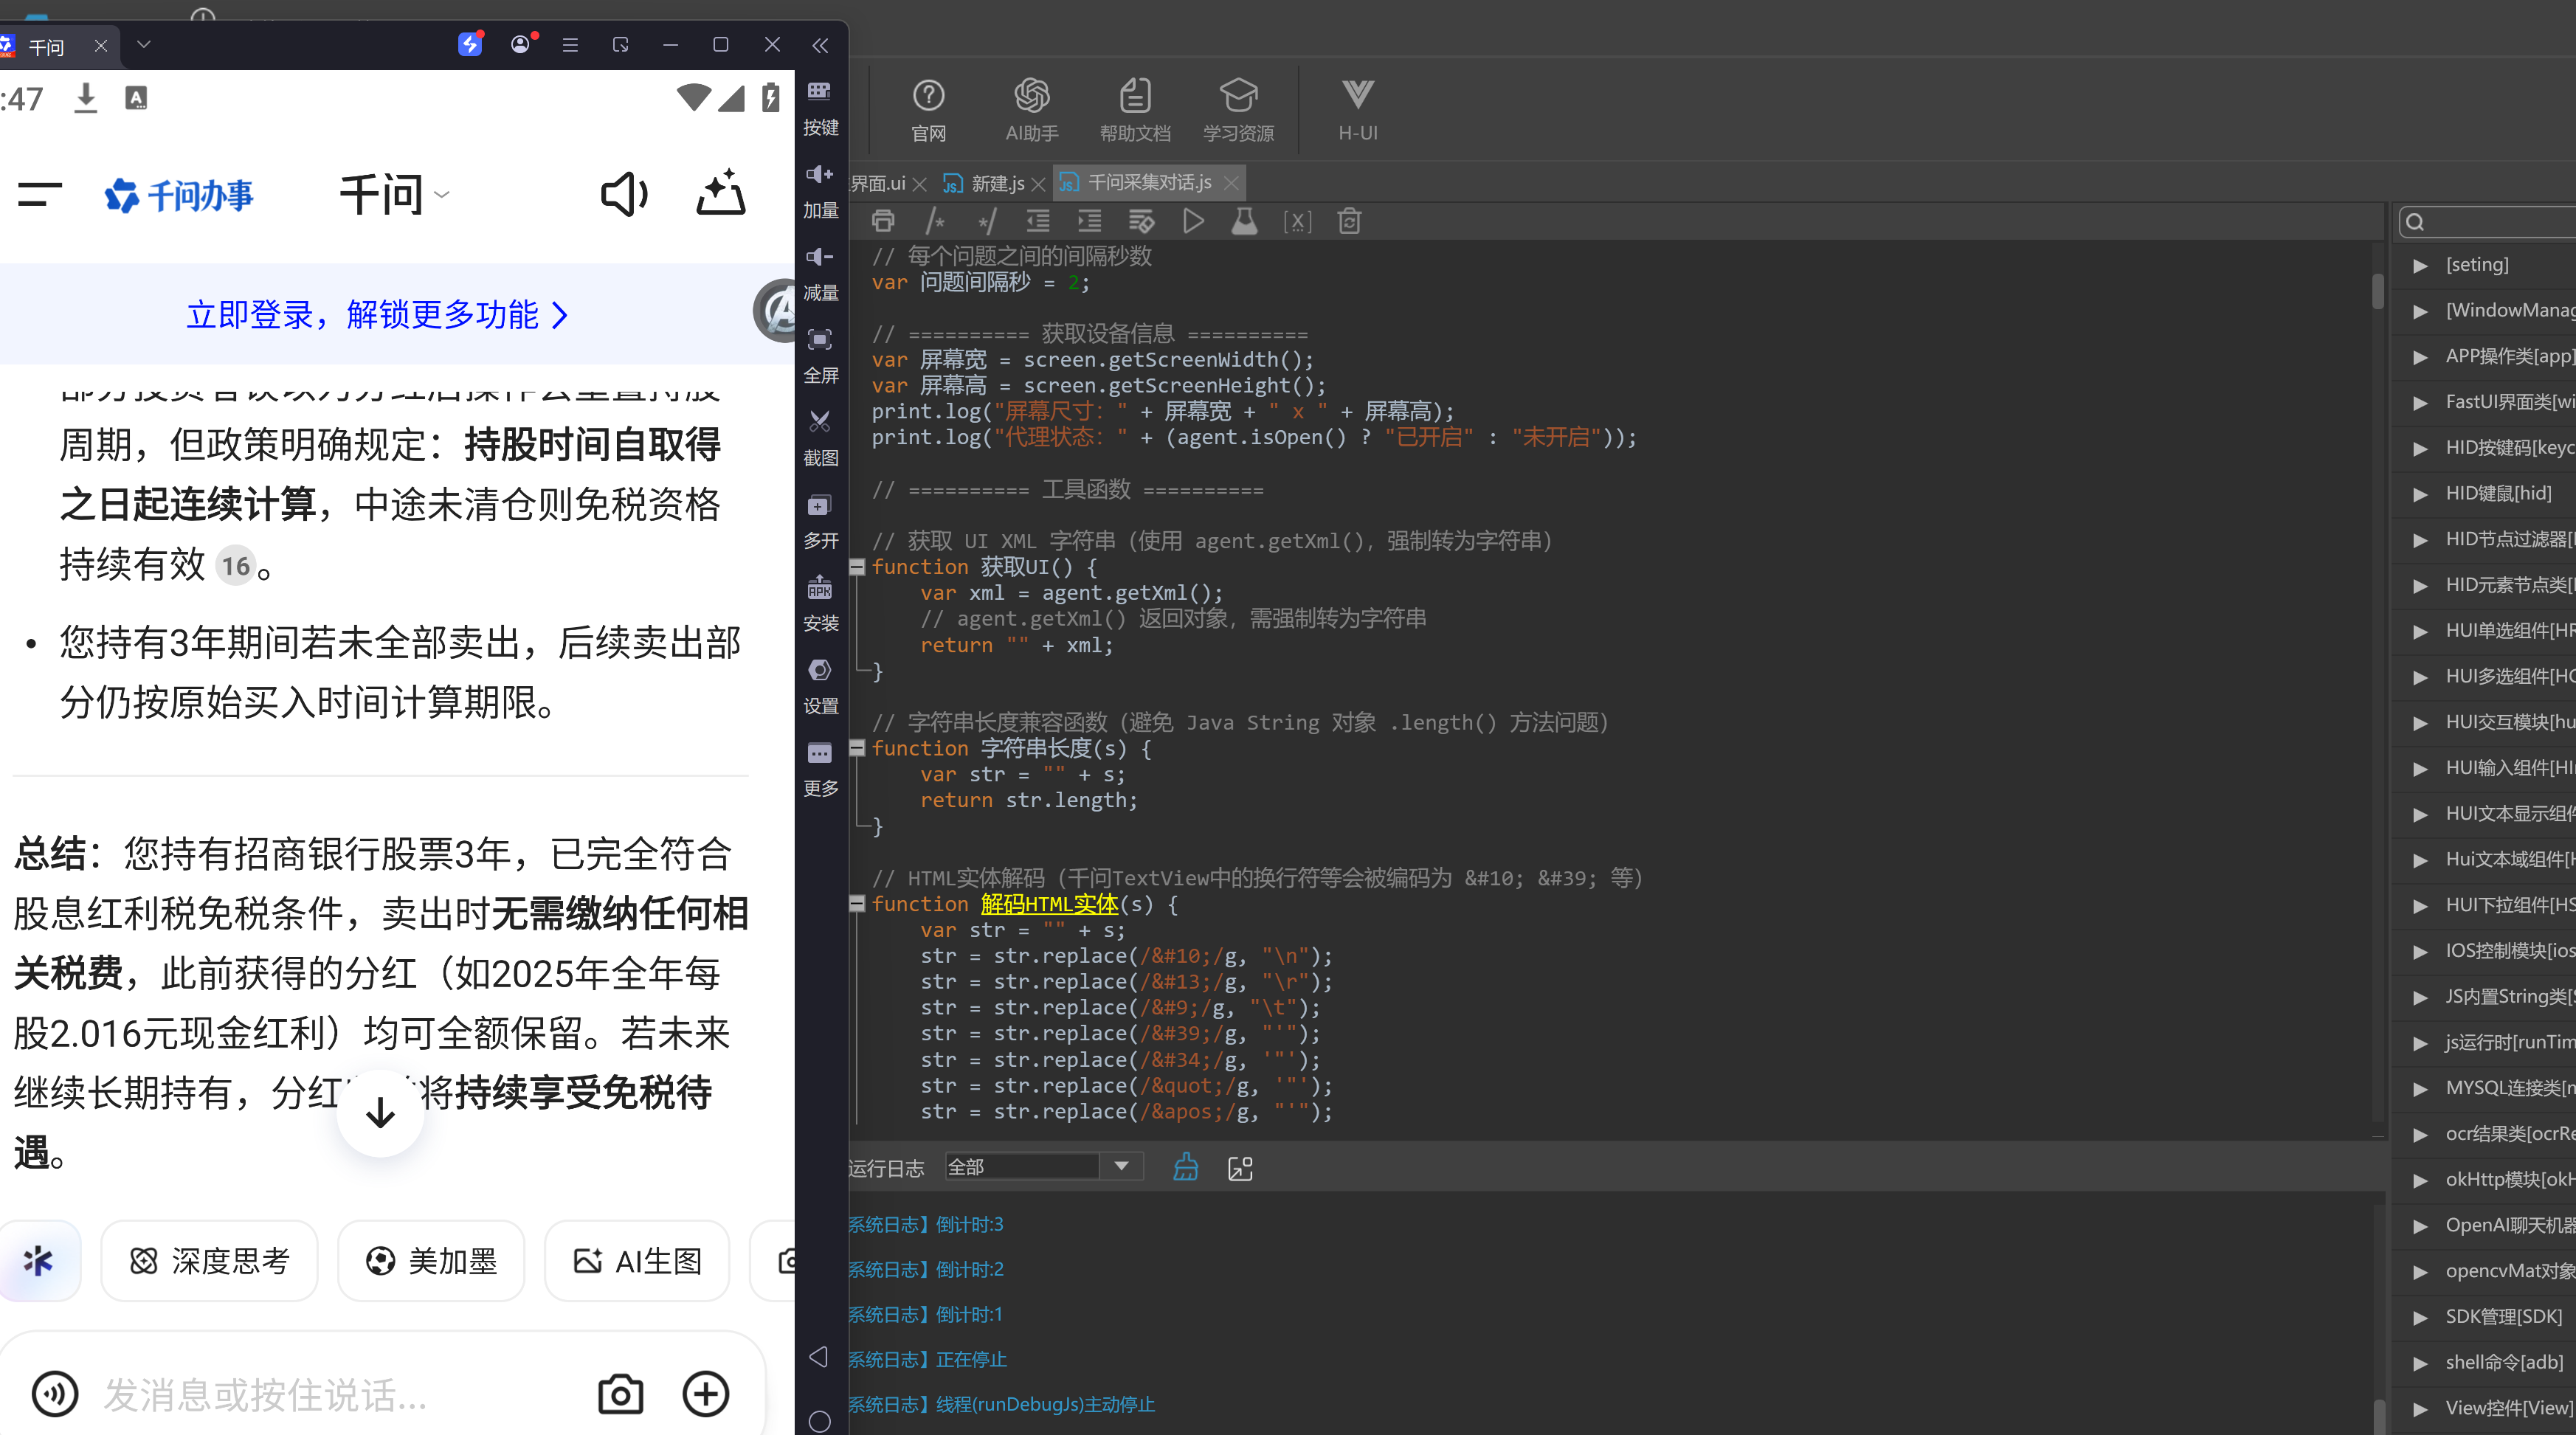
Task: Tap the 发消息或按住说话 message input
Action: point(266,1394)
